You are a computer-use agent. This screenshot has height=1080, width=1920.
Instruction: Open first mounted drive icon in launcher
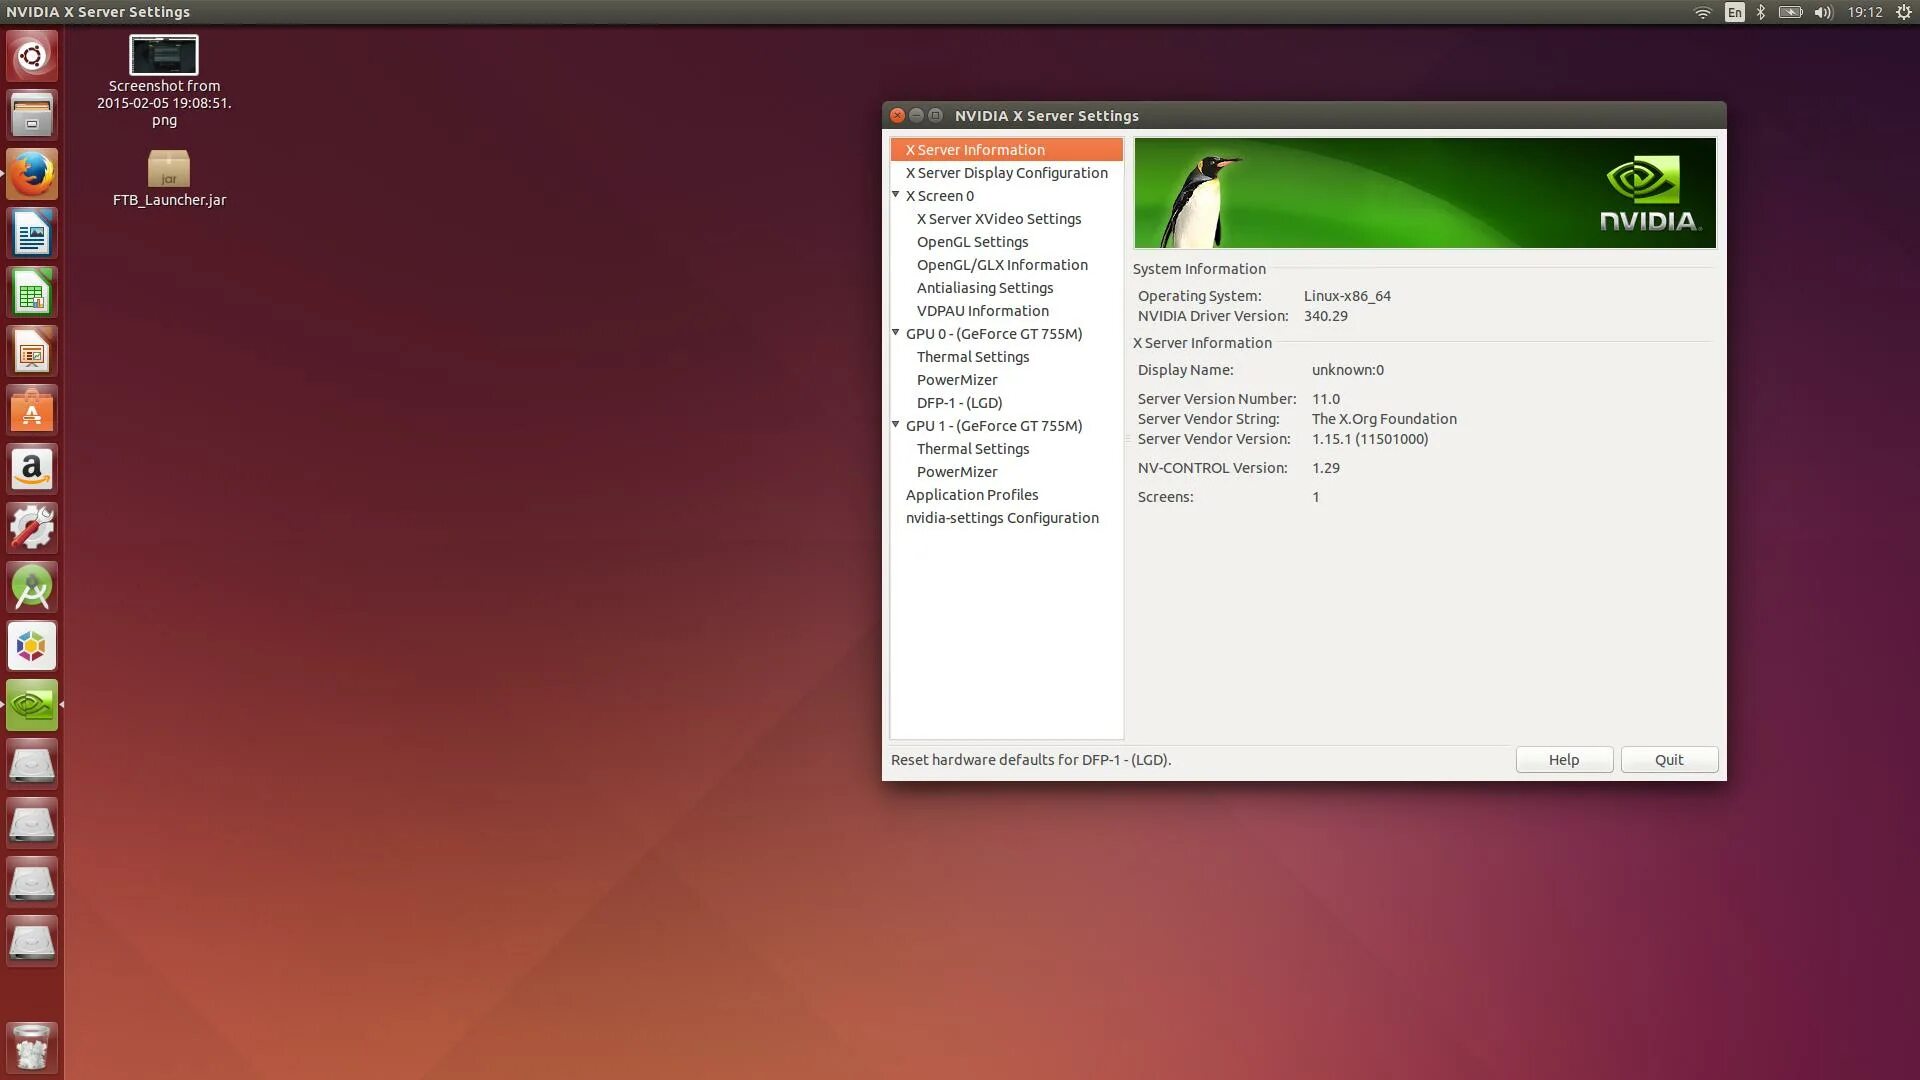32,764
